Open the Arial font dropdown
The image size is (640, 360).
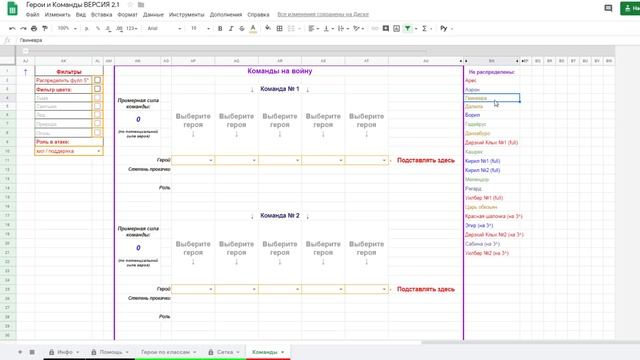coord(164,29)
